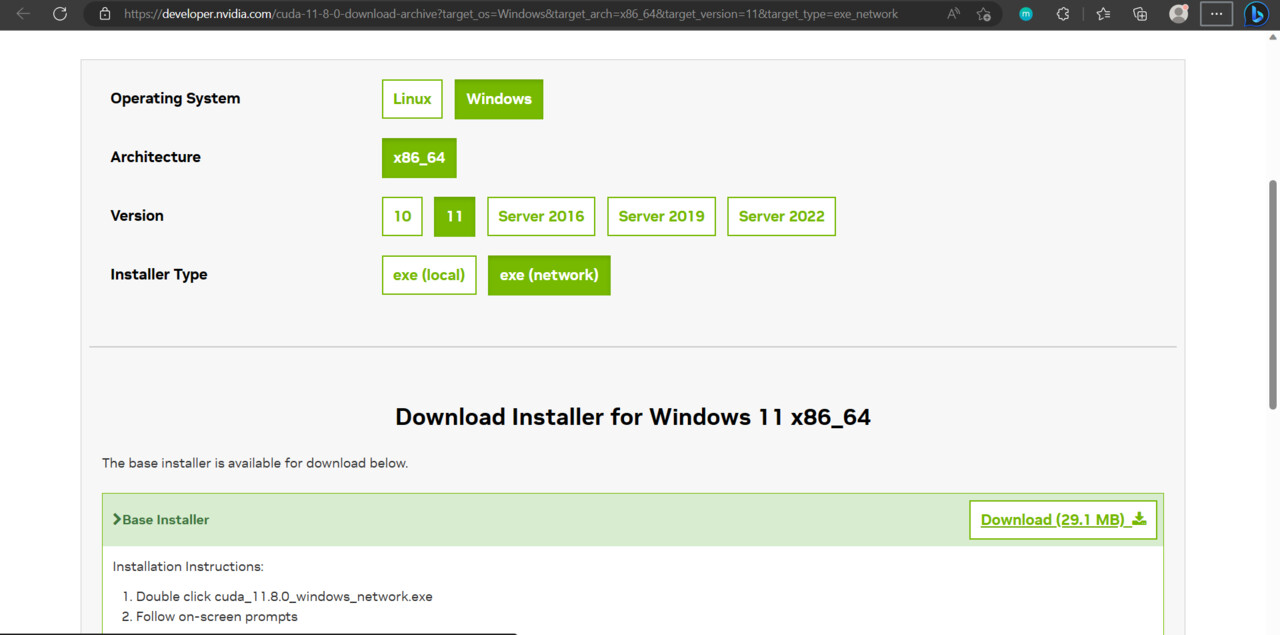Click the 'Operating System' label
Screen dimensions: 1280x635
(175, 98)
